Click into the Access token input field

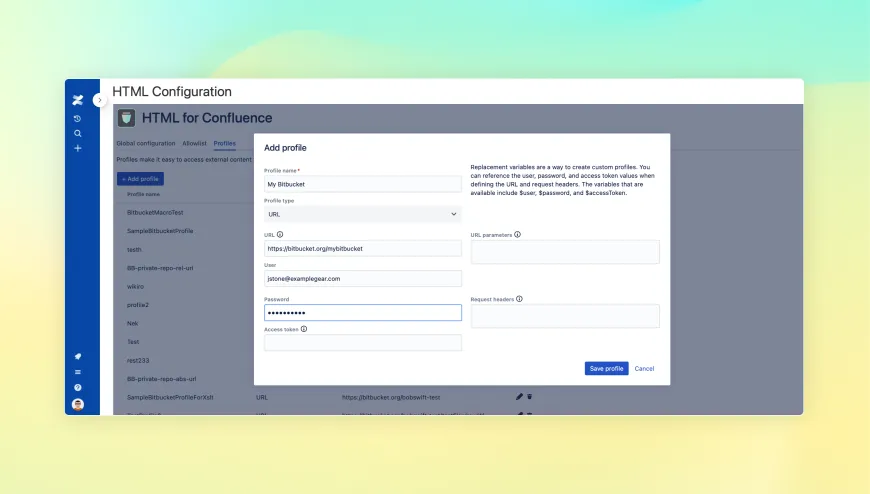point(362,343)
